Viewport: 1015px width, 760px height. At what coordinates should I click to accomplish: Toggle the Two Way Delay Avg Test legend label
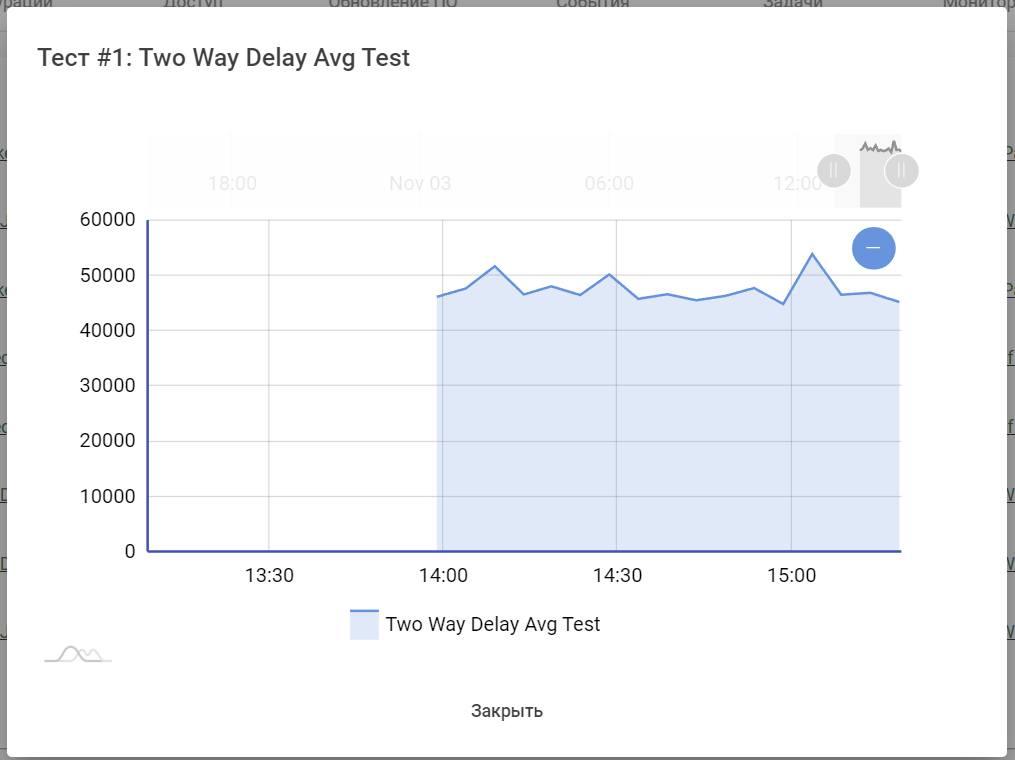[x=492, y=624]
